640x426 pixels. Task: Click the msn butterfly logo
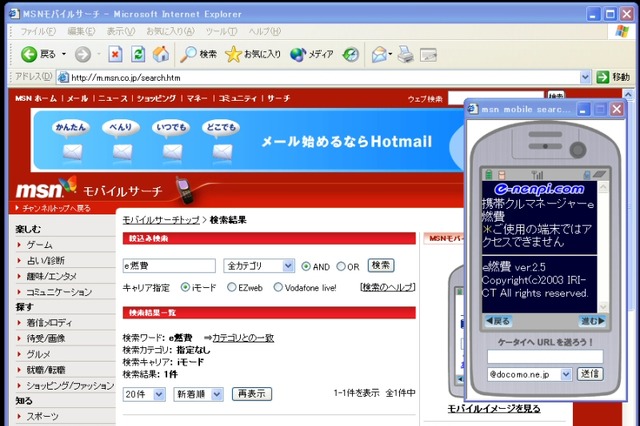(x=47, y=188)
